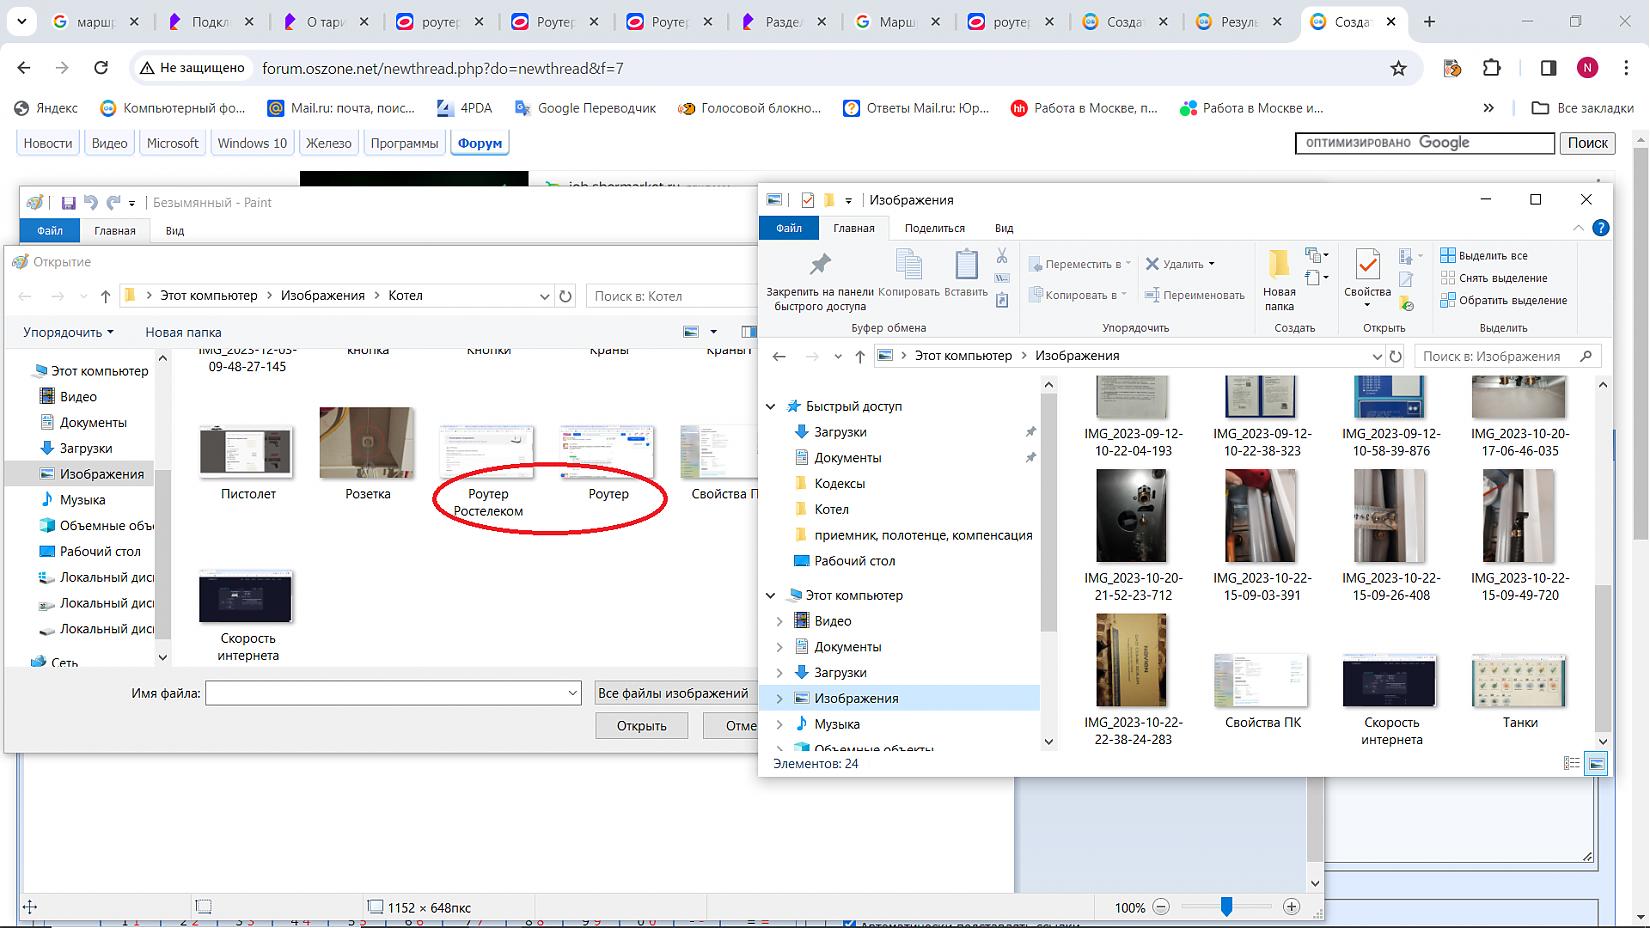Create a new folder using Explorer ribbon icon

1278,279
